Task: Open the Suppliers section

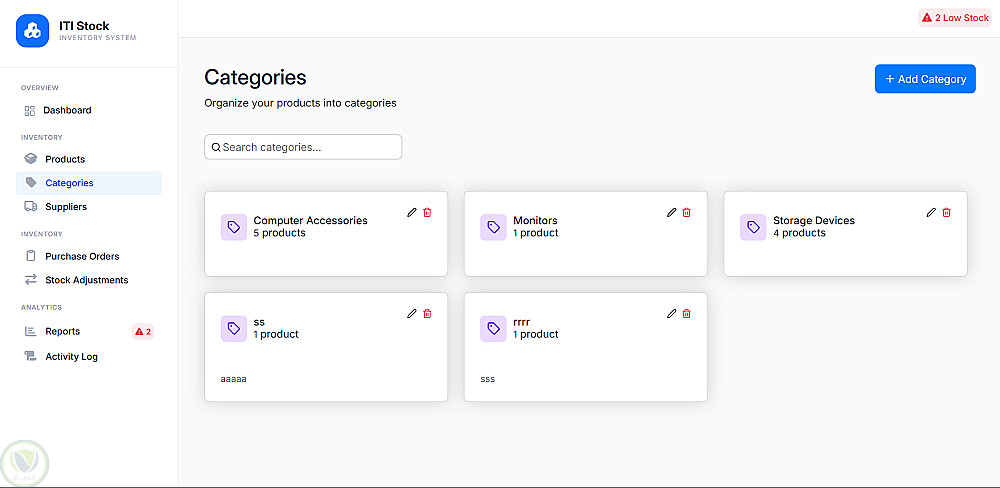Action: 66,207
